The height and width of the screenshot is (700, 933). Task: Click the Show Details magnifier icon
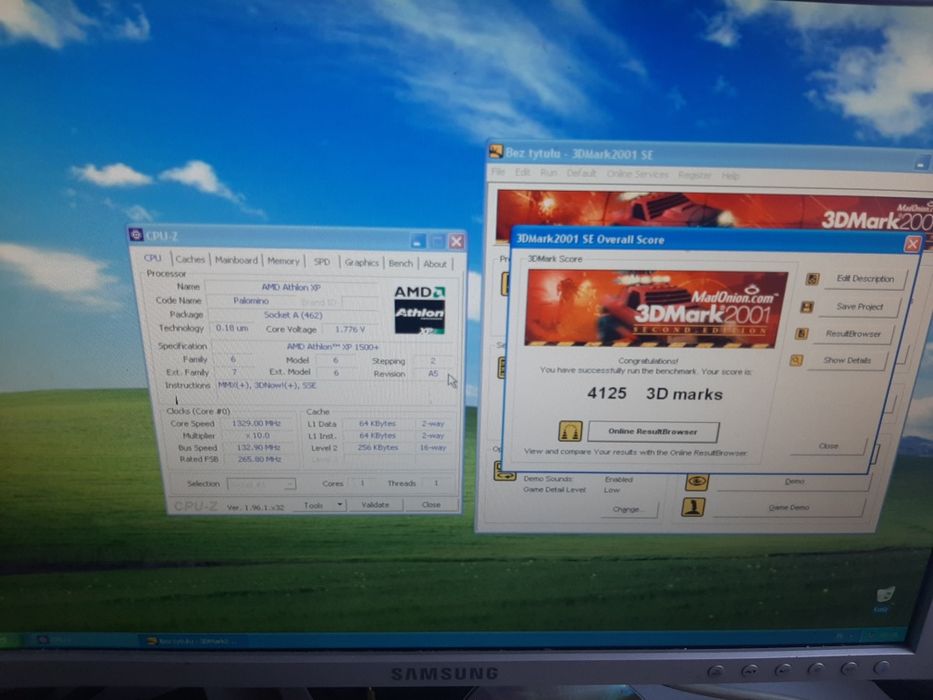click(796, 361)
